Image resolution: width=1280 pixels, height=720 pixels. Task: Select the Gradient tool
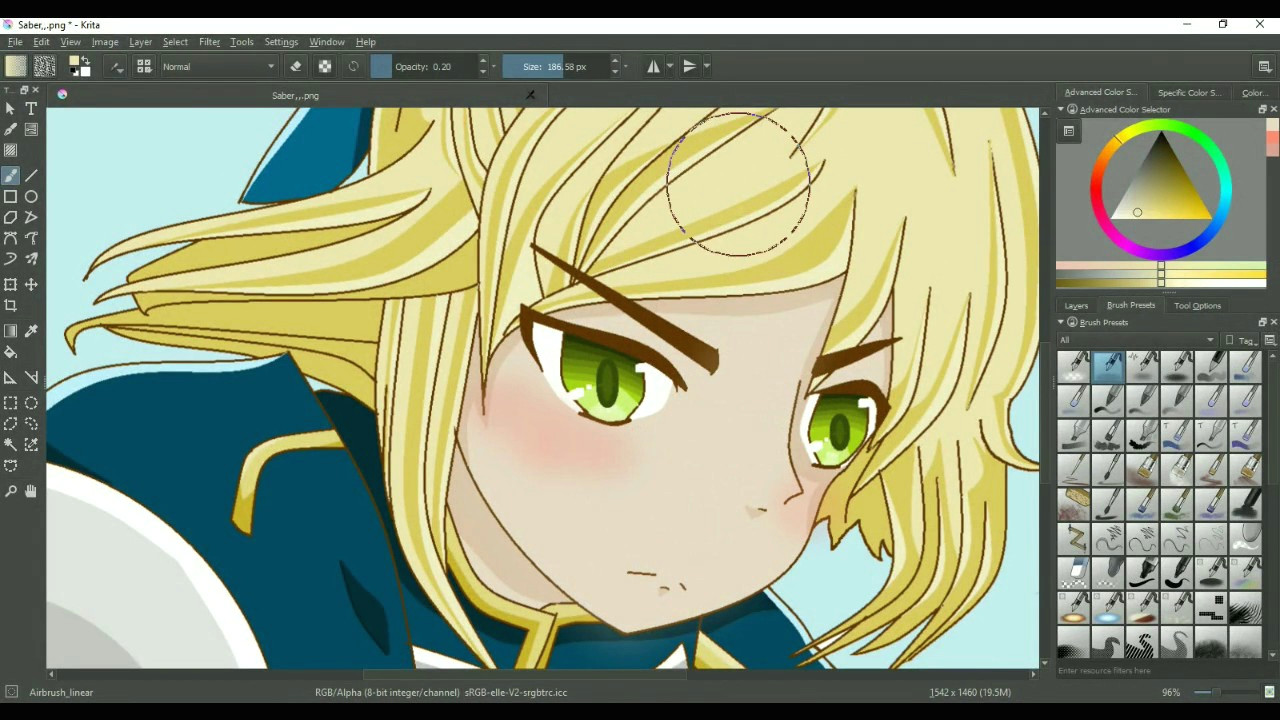pyautogui.click(x=10, y=331)
